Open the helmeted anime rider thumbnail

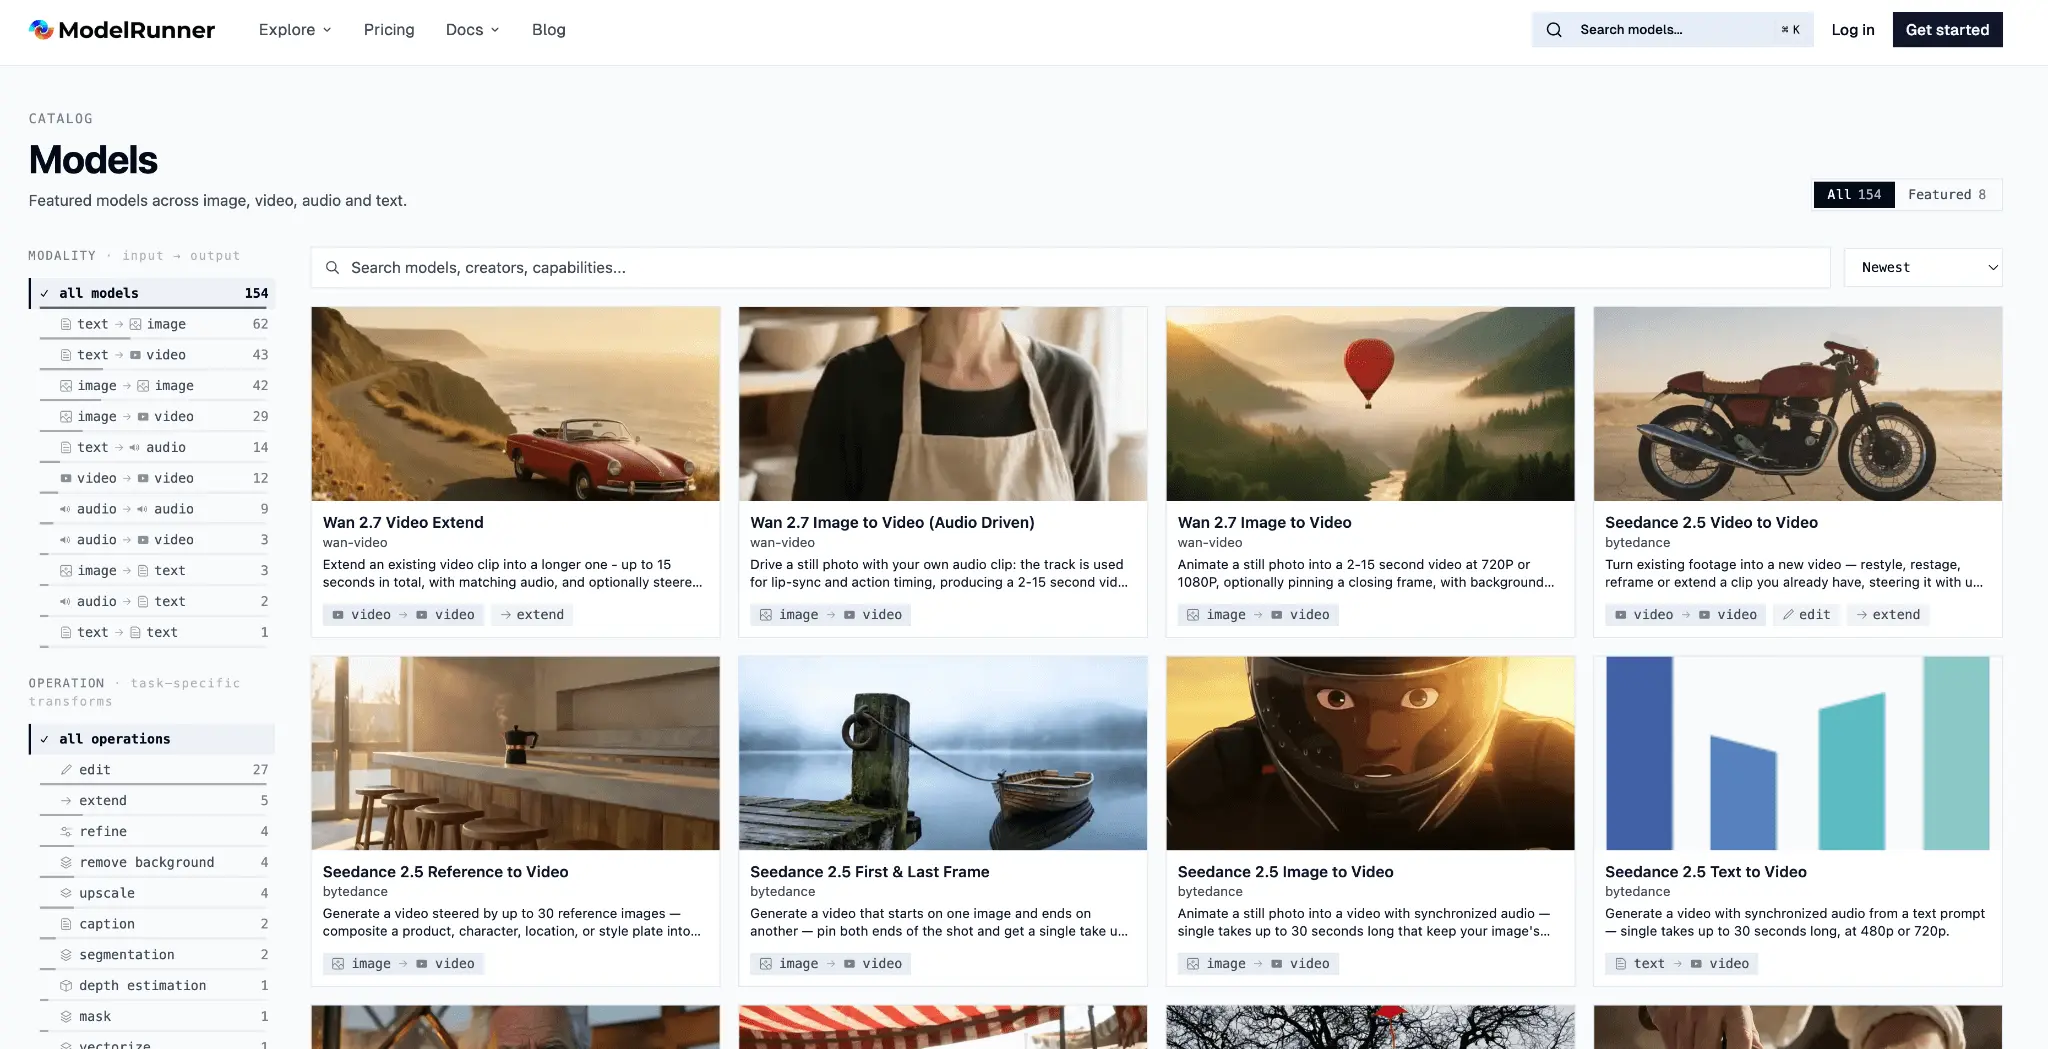click(x=1370, y=753)
